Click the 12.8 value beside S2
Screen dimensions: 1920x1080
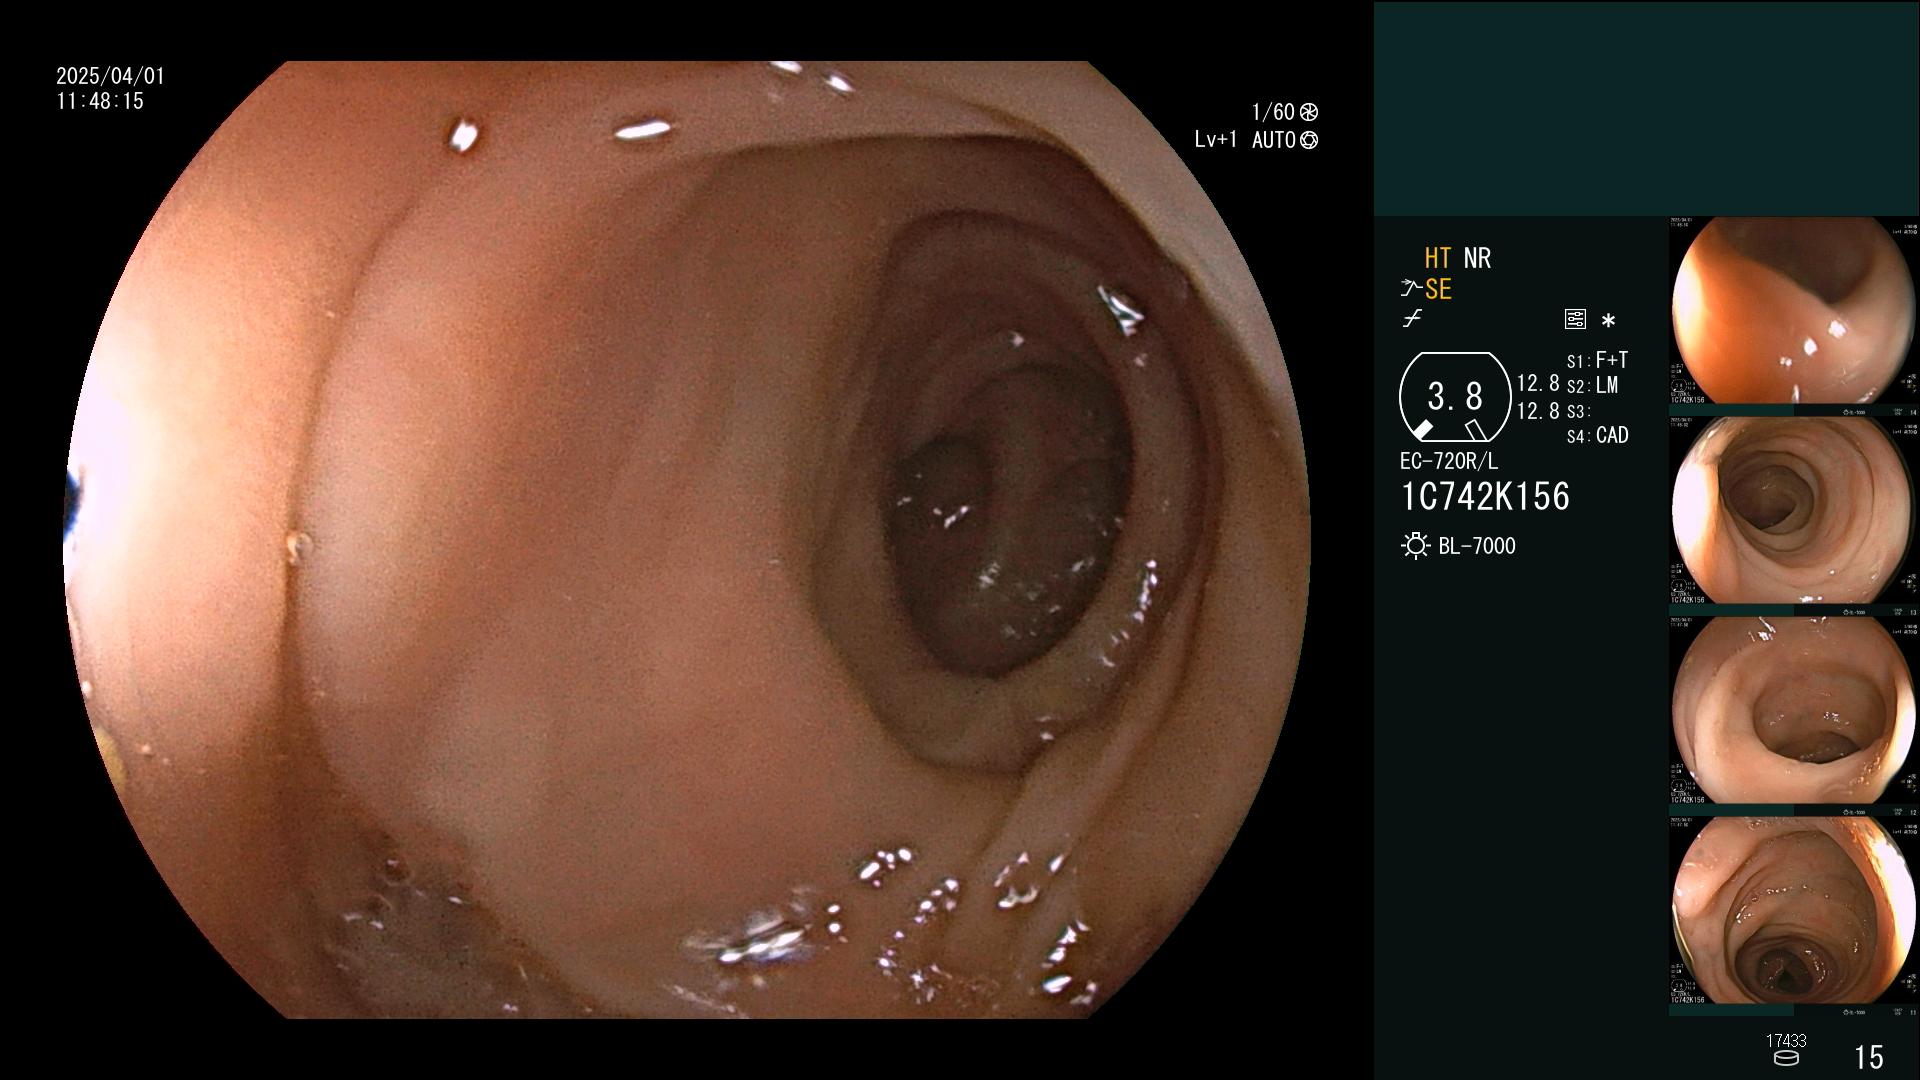tap(1538, 384)
